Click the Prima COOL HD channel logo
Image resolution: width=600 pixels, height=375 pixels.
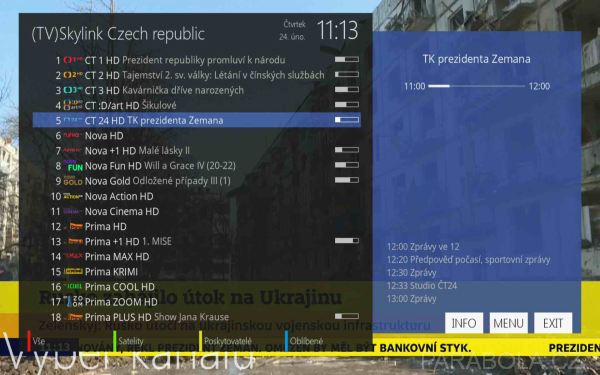[x=73, y=286]
